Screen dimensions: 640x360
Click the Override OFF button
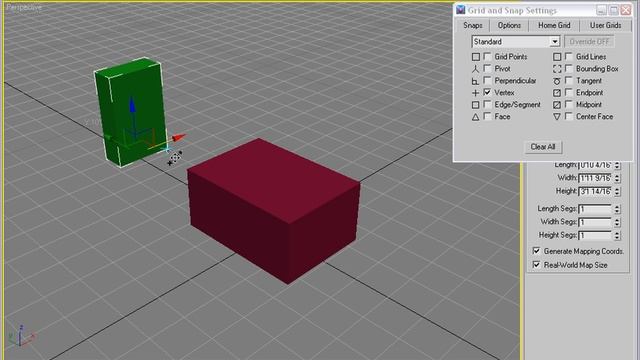589,42
